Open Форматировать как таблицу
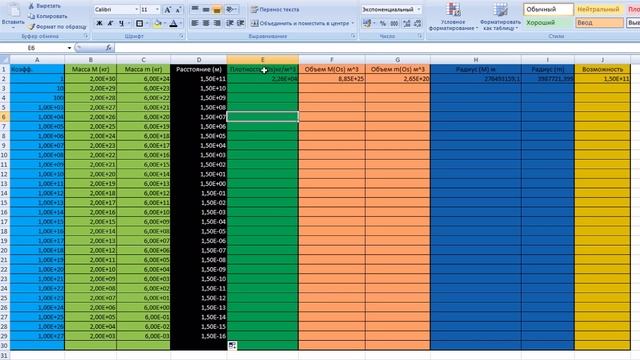The image size is (640, 360). pyautogui.click(x=500, y=16)
